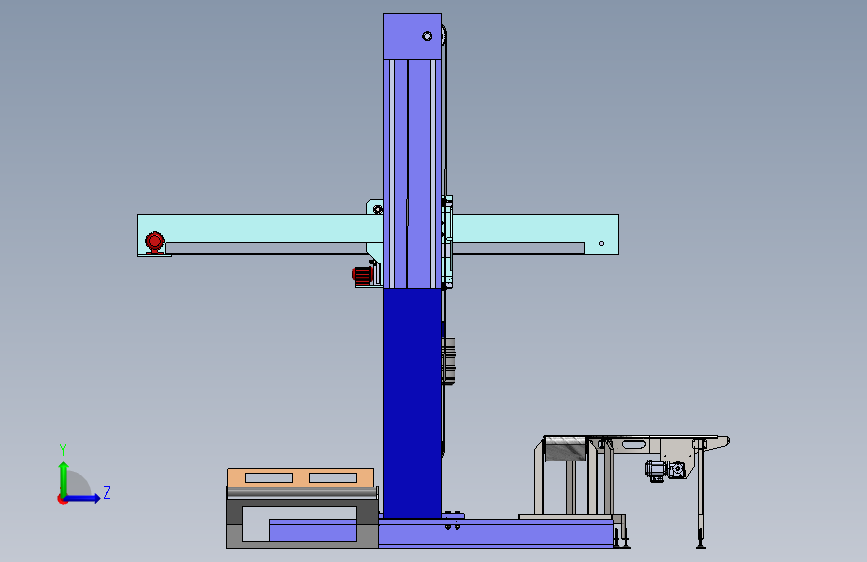Select the red motor at beam's left end

[x=155, y=242]
